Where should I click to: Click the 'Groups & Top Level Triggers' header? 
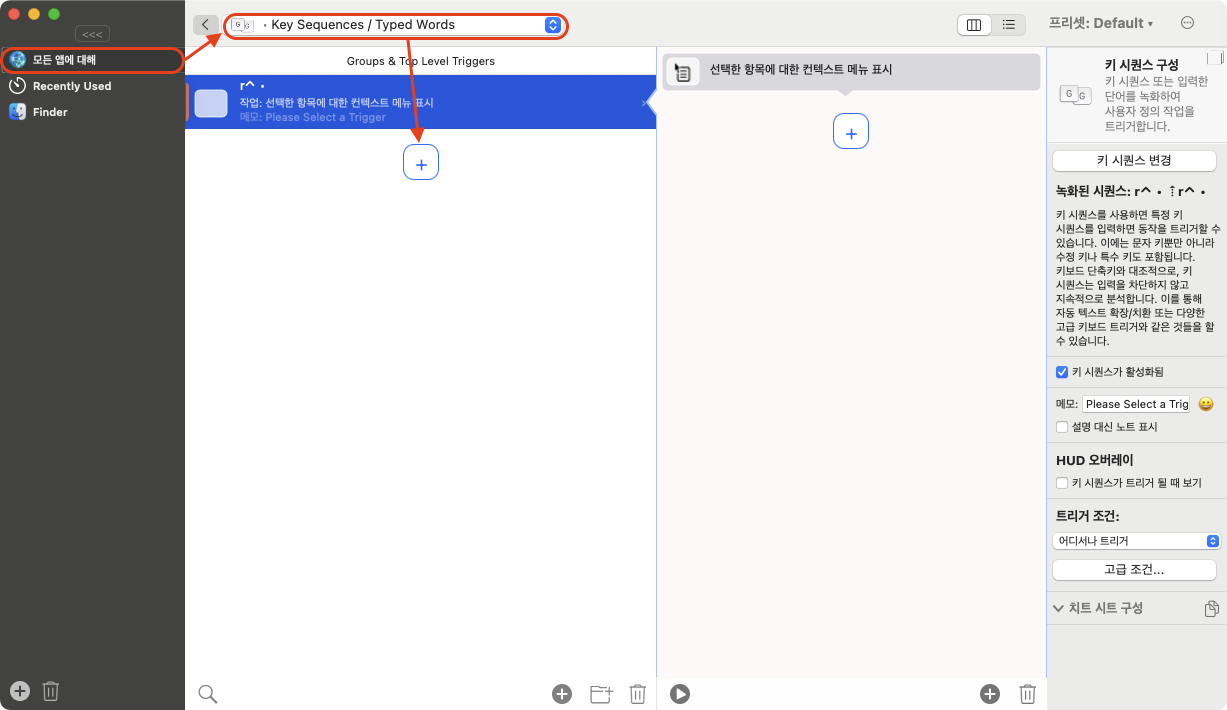coord(421,61)
